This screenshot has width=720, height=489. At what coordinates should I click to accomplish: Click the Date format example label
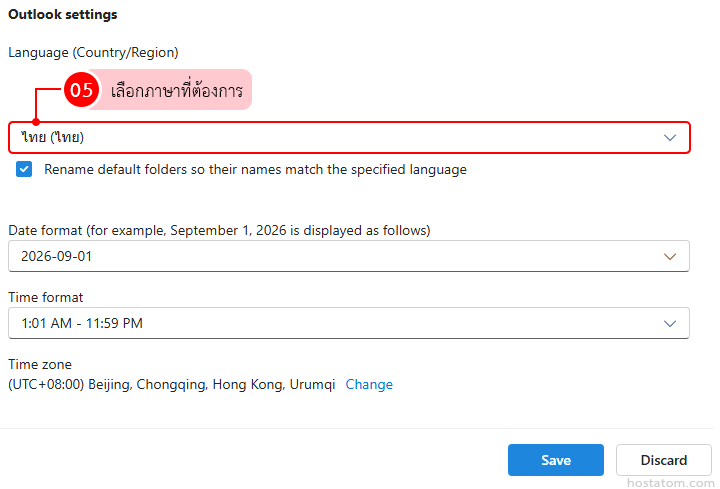coord(219,230)
